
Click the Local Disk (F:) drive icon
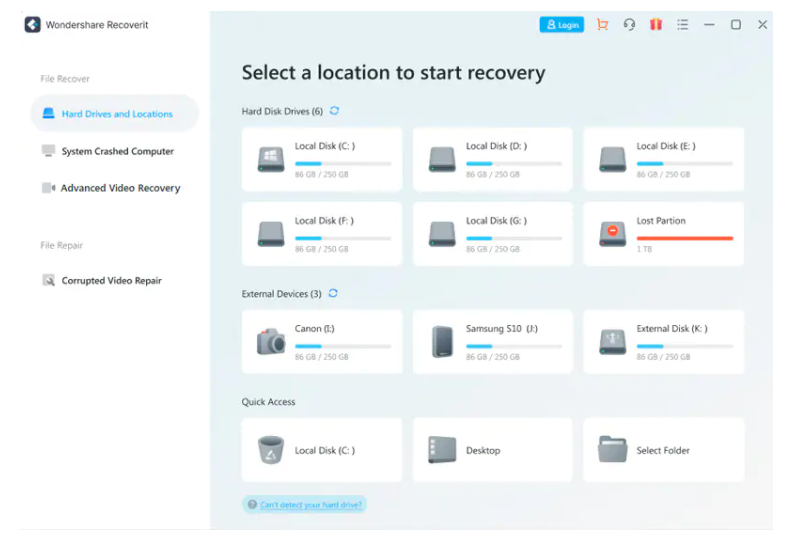[x=271, y=234]
